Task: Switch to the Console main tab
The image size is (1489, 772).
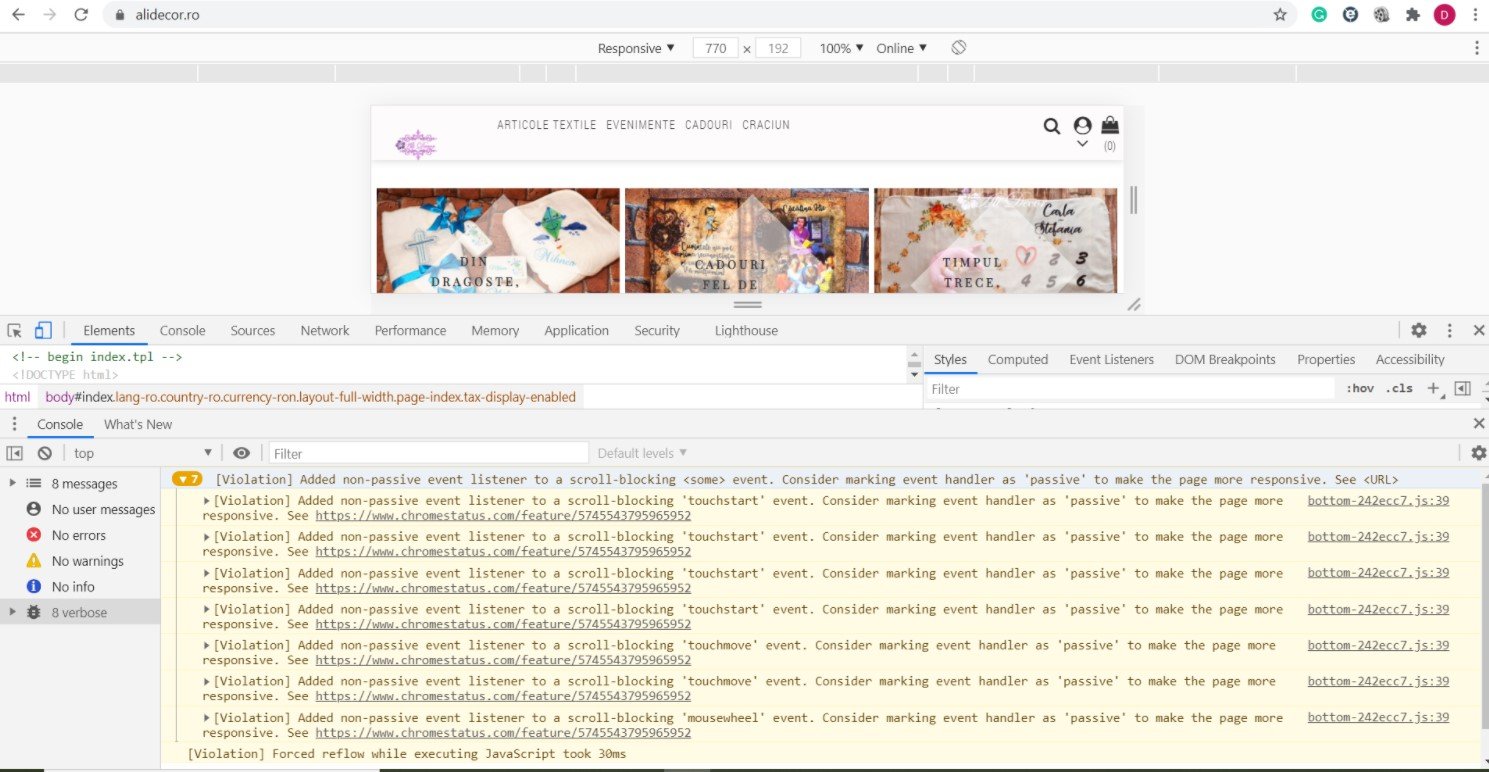Action: pyautogui.click(x=182, y=331)
